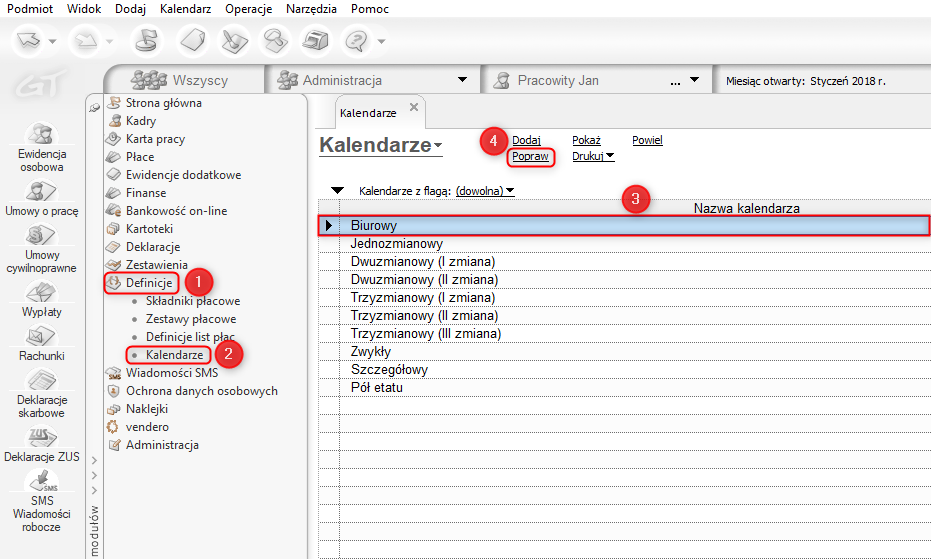Select Definicje in the module tree
Image resolution: width=931 pixels, height=559 pixels.
[149, 283]
